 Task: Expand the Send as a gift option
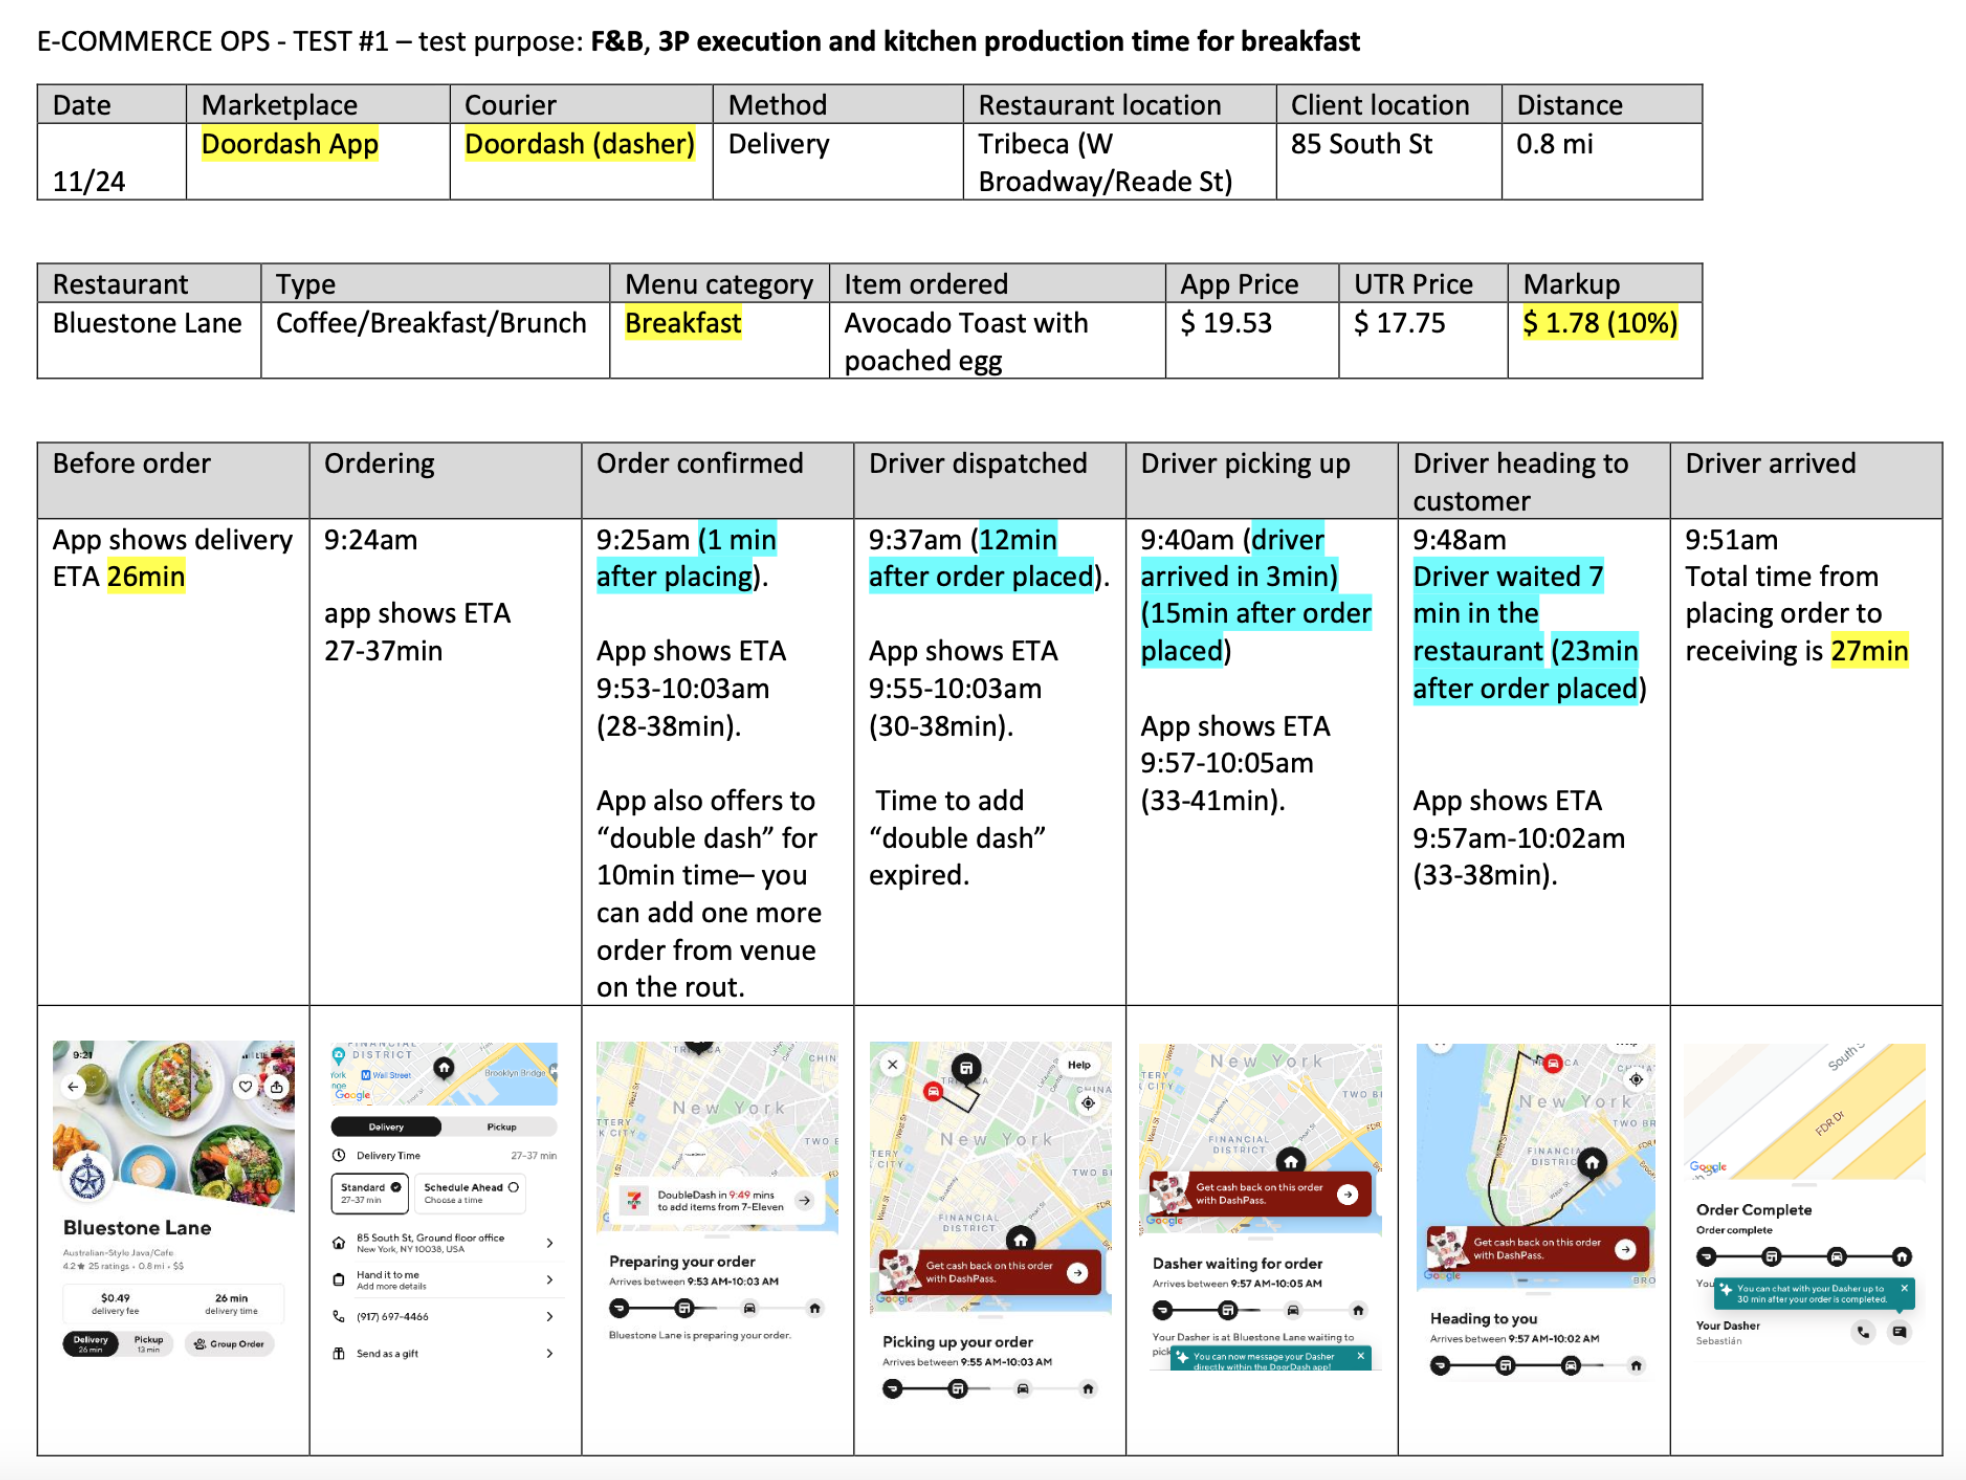tap(550, 1354)
